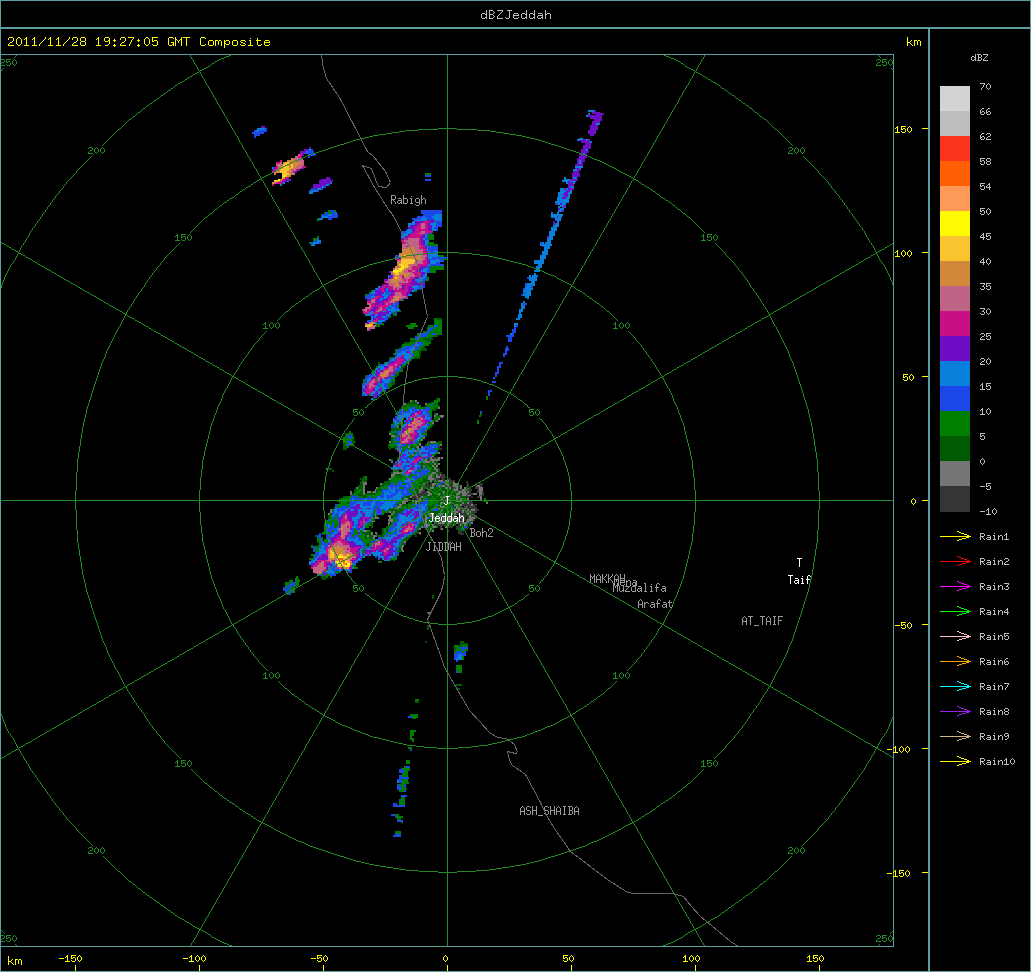Click the light blue 15–20 dBZ swatch

[x=955, y=374]
